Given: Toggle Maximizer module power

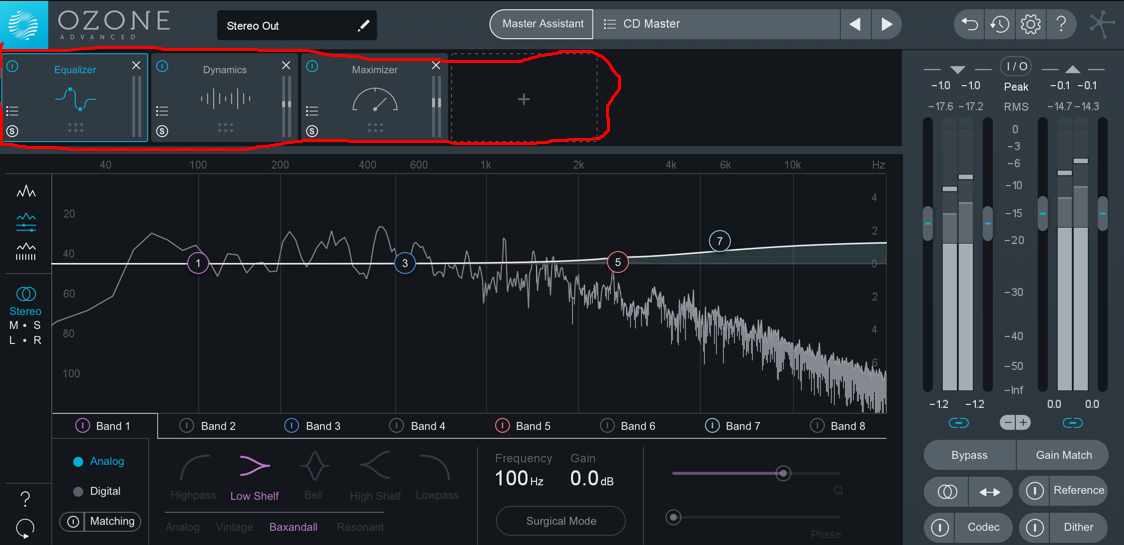Looking at the screenshot, I should [312, 66].
